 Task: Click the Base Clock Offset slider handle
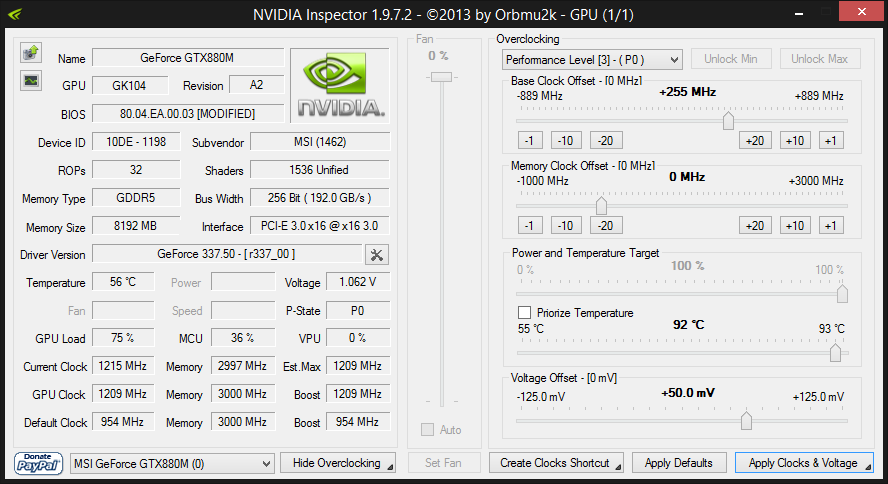click(728, 121)
